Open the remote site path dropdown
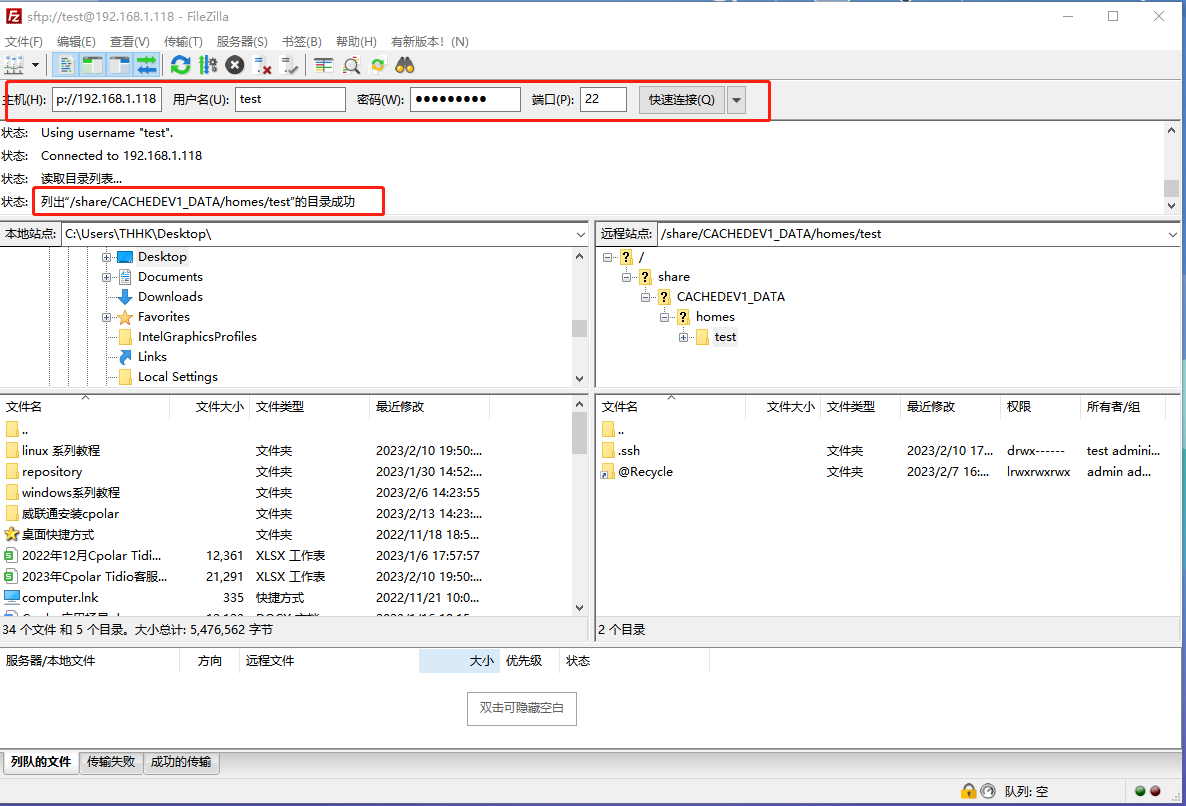The height and width of the screenshot is (806, 1186). pos(1172,234)
